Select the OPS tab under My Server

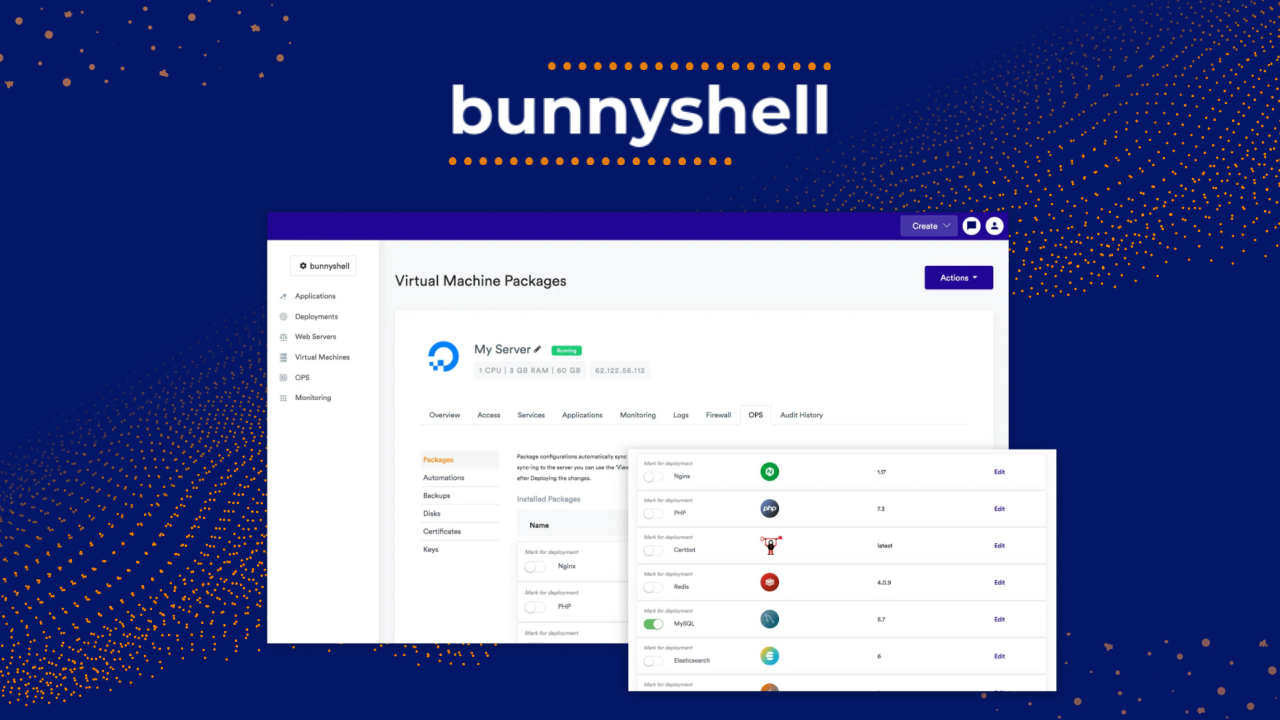point(756,415)
